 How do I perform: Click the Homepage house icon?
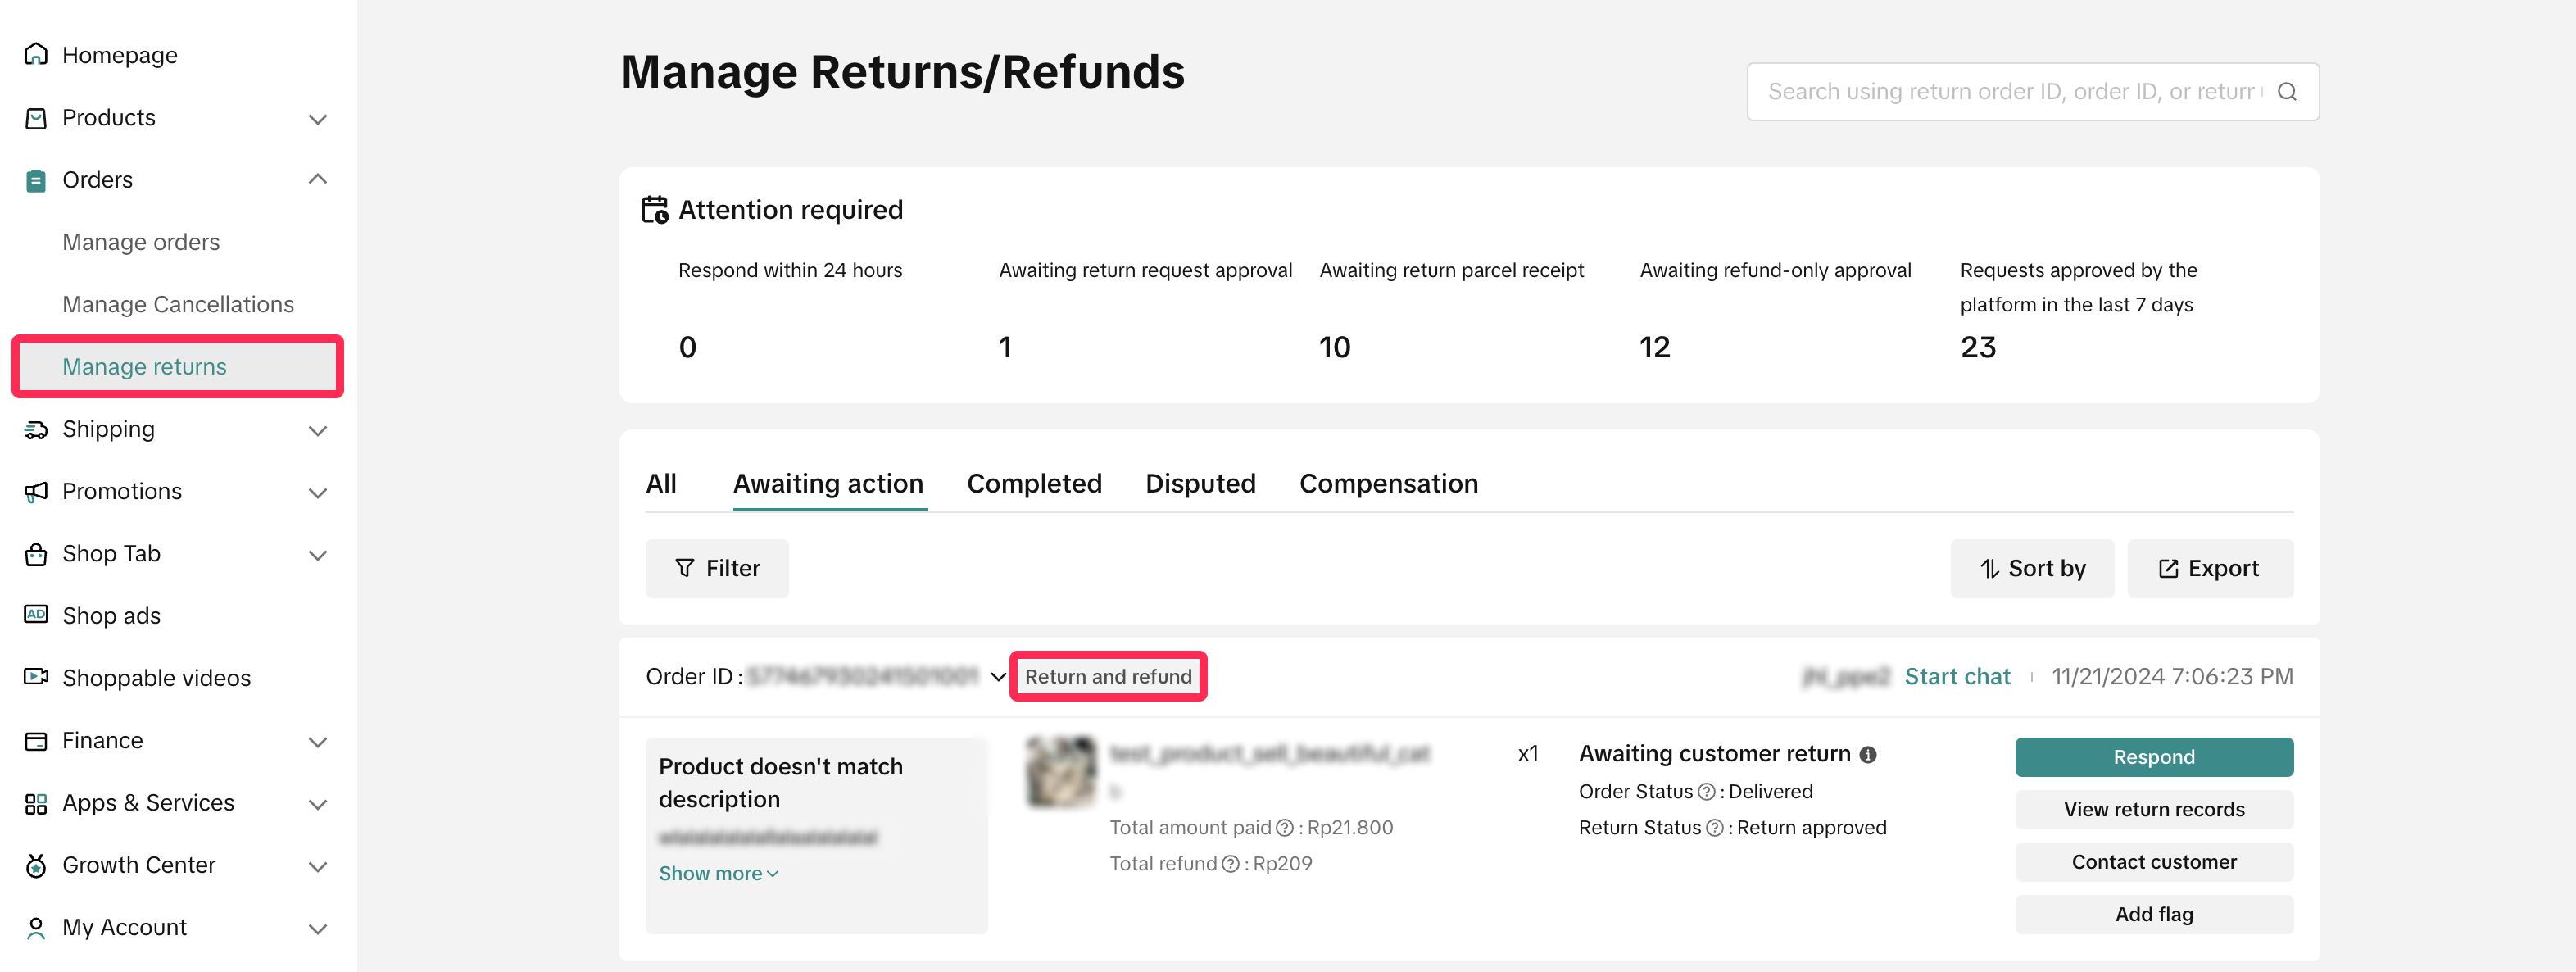[36, 54]
